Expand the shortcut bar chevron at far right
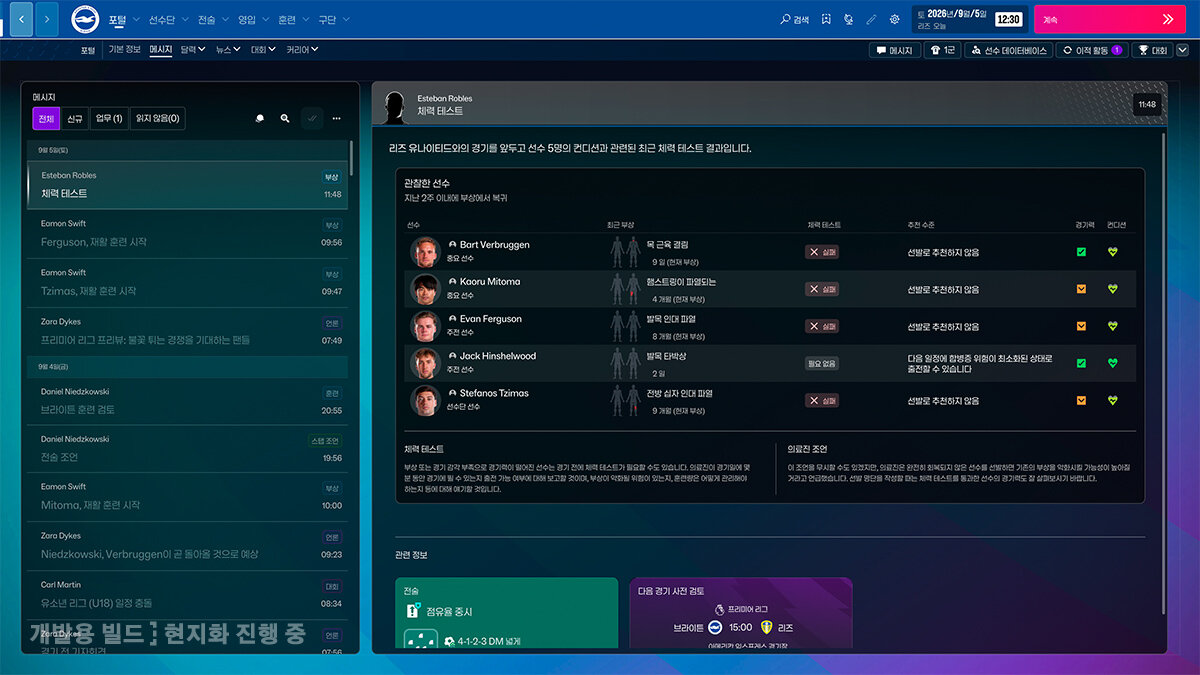Image resolution: width=1200 pixels, height=675 pixels. [1181, 50]
